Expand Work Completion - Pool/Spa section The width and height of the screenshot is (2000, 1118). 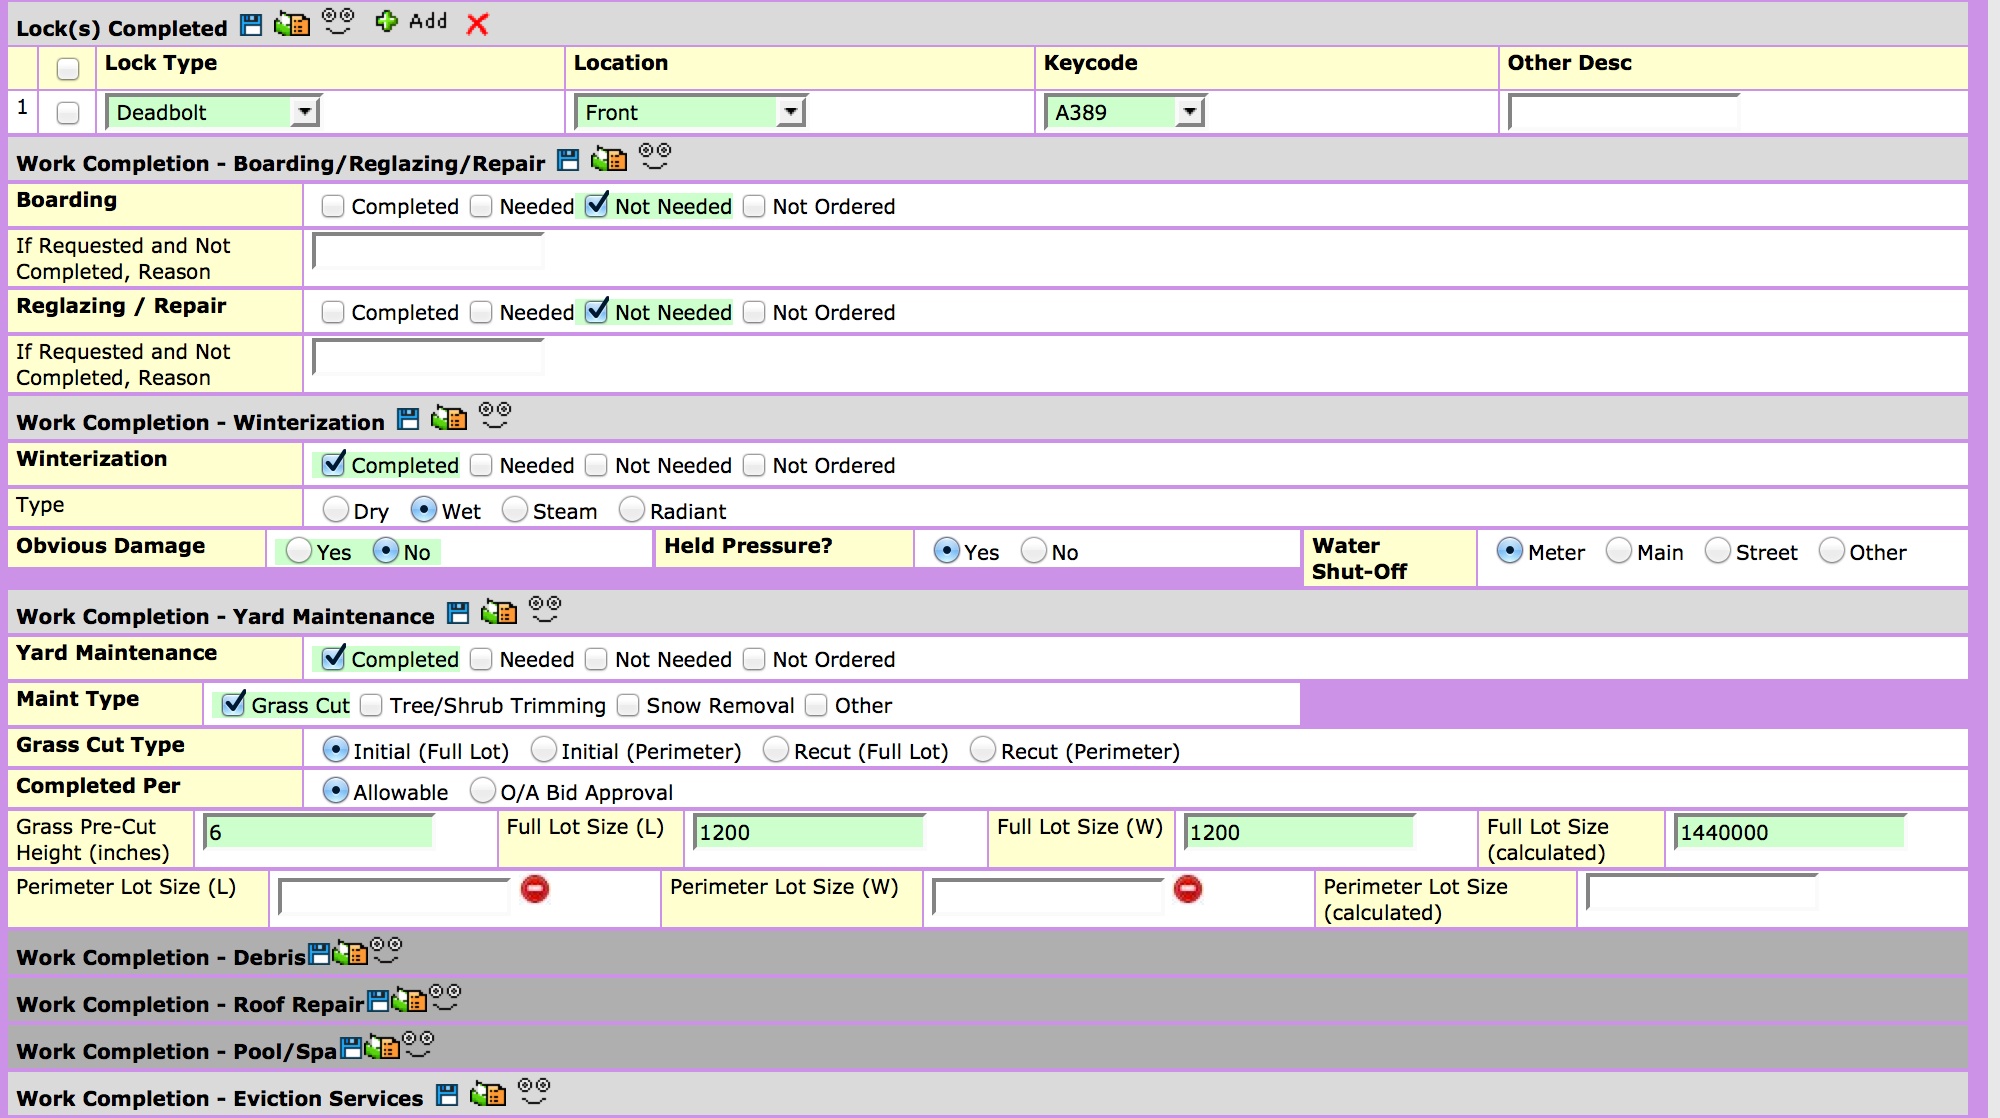click(x=176, y=1051)
